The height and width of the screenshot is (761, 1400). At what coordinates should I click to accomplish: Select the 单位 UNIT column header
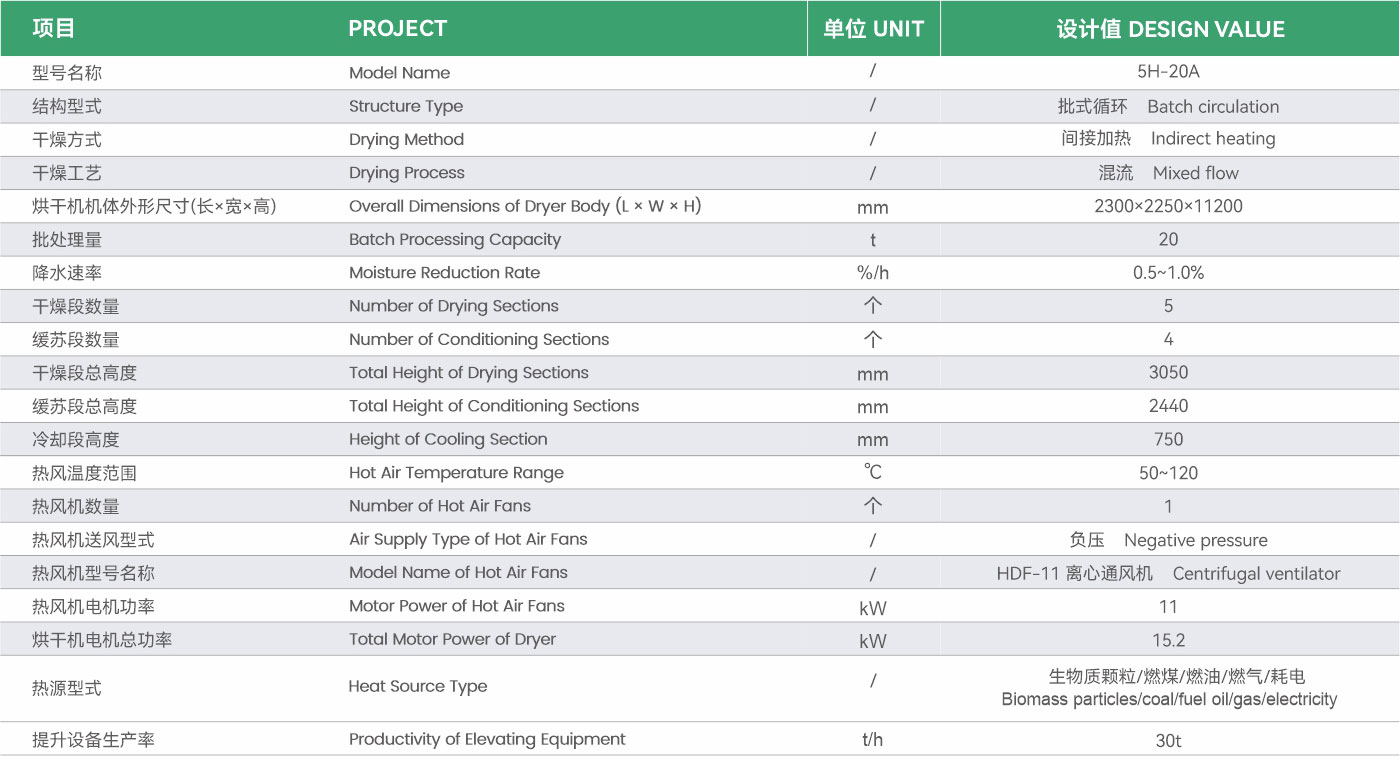873,29
